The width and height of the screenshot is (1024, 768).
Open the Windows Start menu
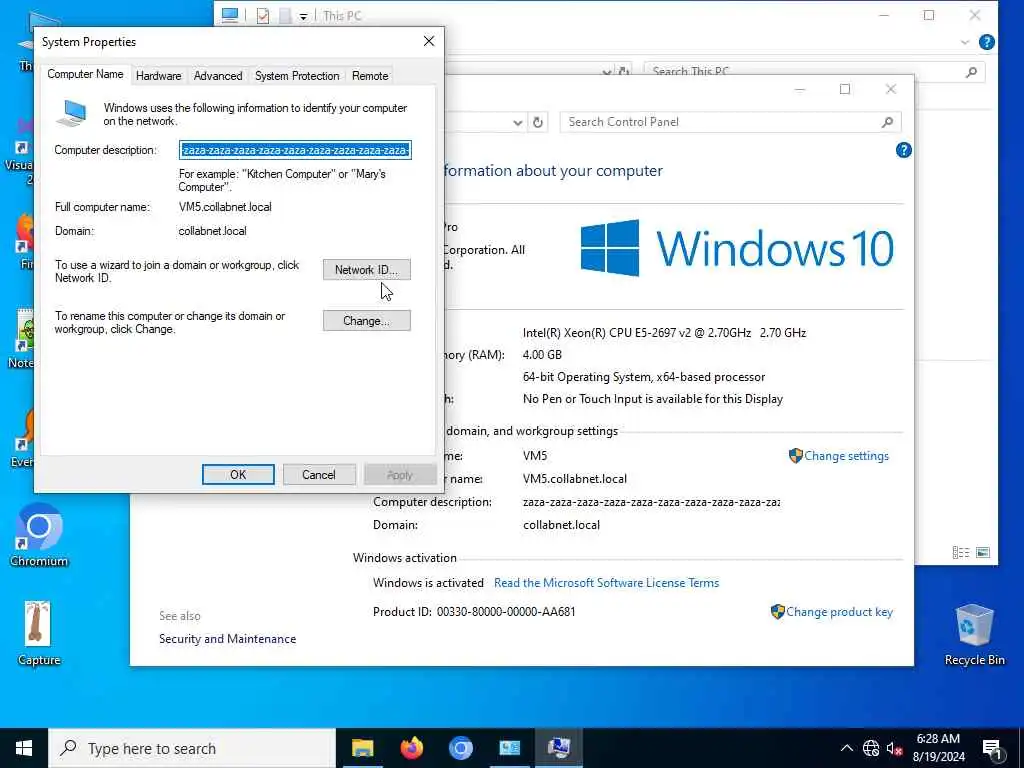tap(24, 748)
